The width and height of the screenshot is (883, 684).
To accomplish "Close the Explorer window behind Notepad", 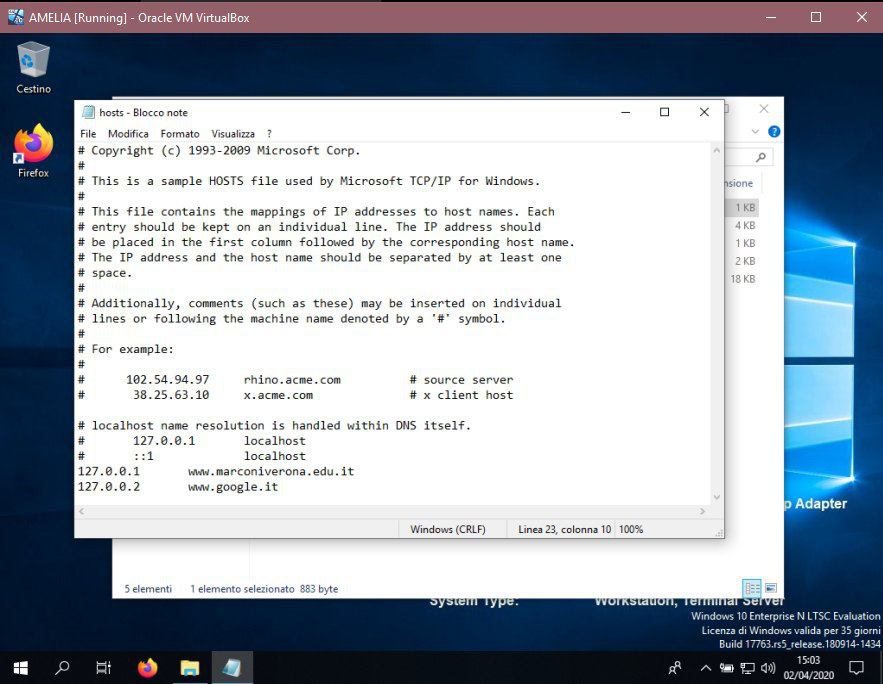I will coord(764,109).
